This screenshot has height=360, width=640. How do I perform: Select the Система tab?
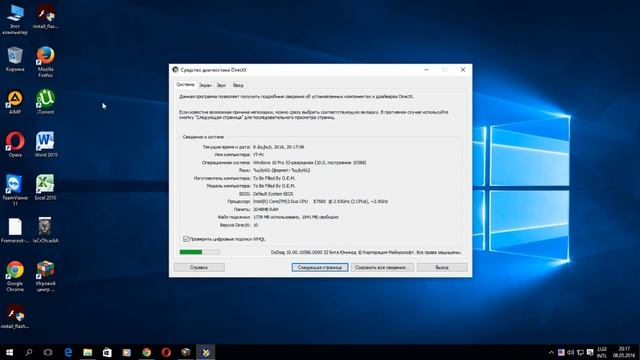(185, 84)
